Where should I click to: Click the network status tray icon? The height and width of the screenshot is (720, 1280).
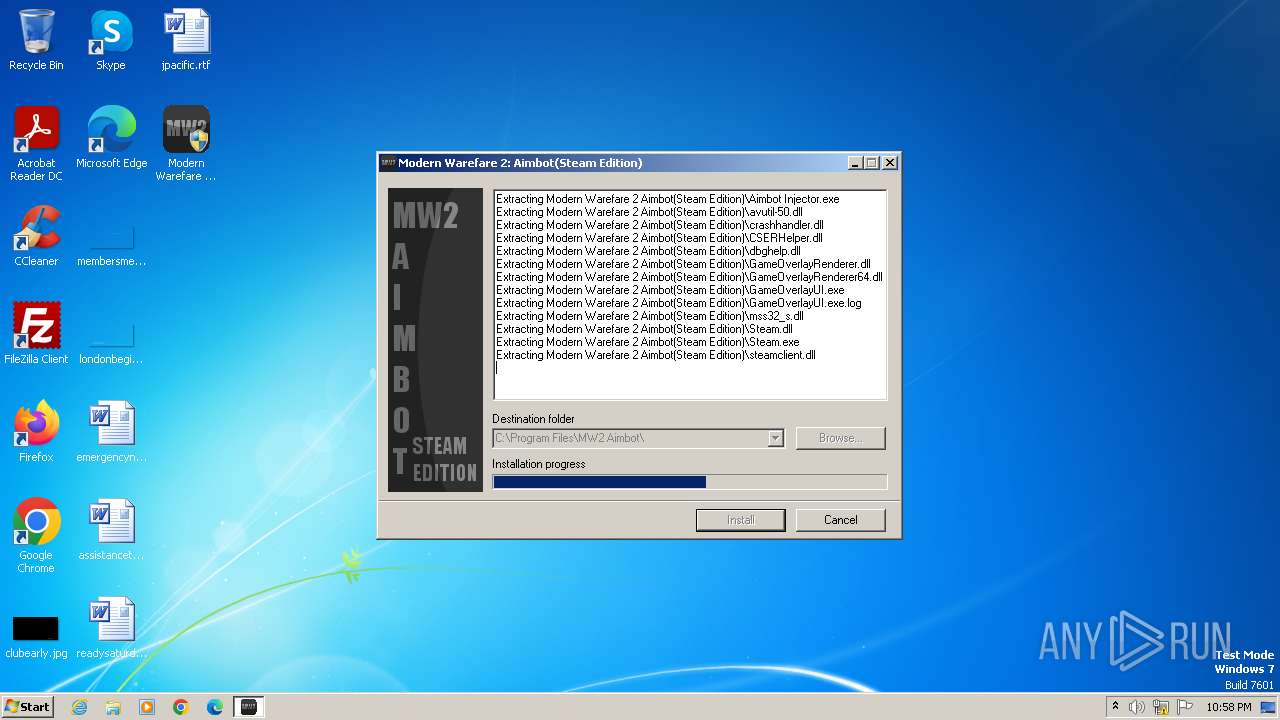(1161, 707)
